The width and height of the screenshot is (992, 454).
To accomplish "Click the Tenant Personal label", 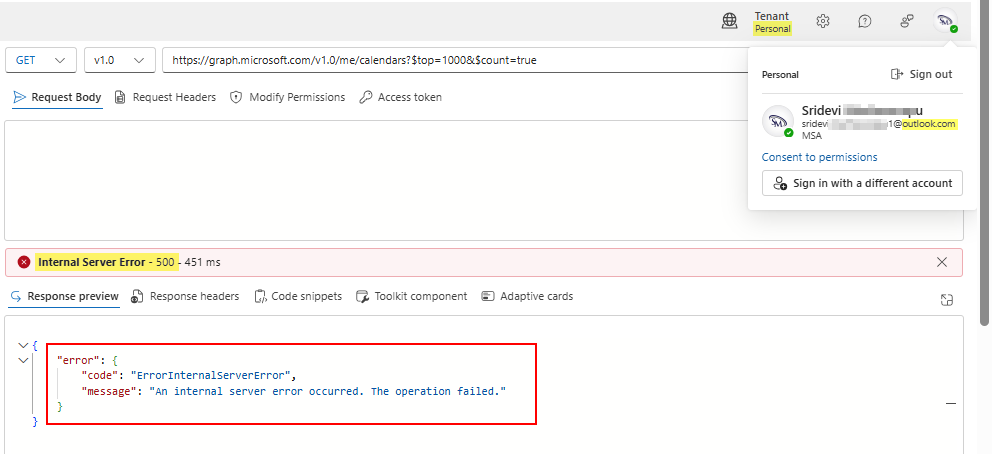I will click(772, 22).
